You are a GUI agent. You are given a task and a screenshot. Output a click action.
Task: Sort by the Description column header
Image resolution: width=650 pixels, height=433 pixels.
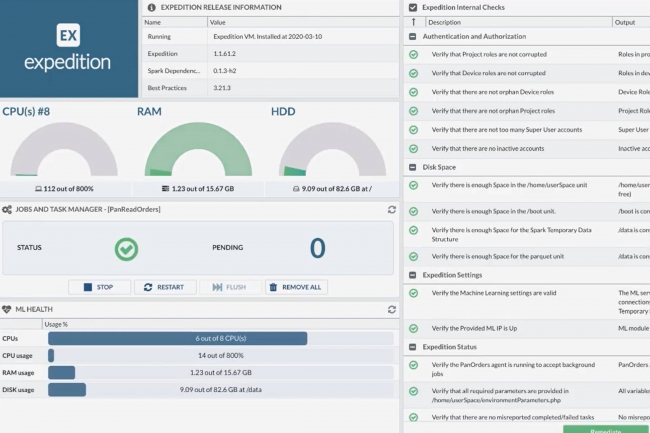pos(445,22)
